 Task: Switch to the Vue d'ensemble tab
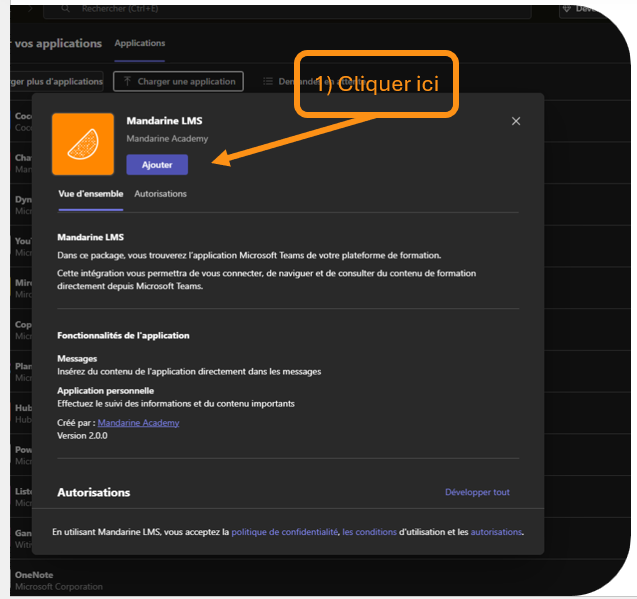pos(90,194)
